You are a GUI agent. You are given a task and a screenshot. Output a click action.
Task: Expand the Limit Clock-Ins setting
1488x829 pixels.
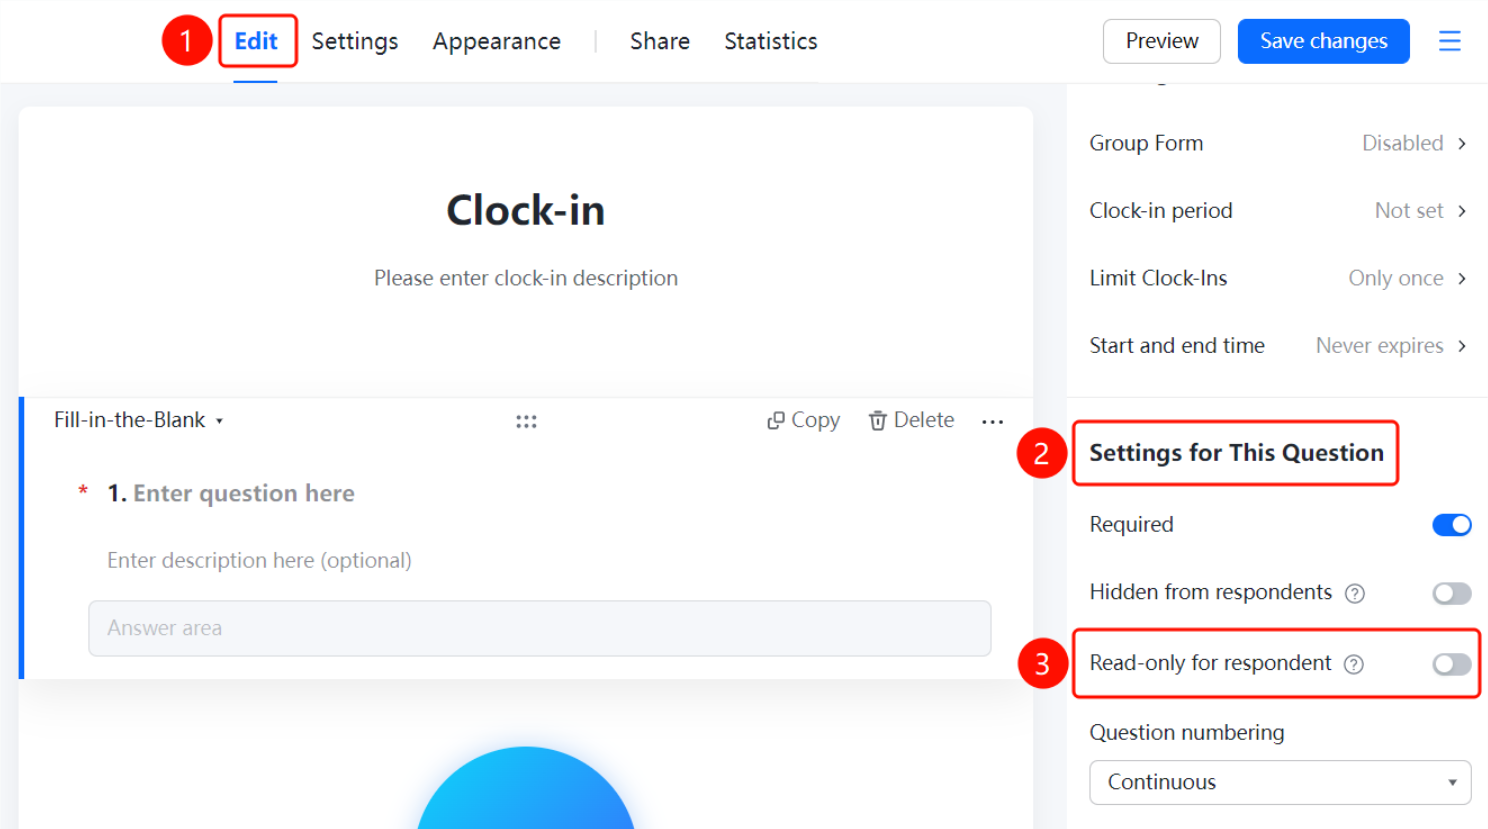[x=1278, y=278]
